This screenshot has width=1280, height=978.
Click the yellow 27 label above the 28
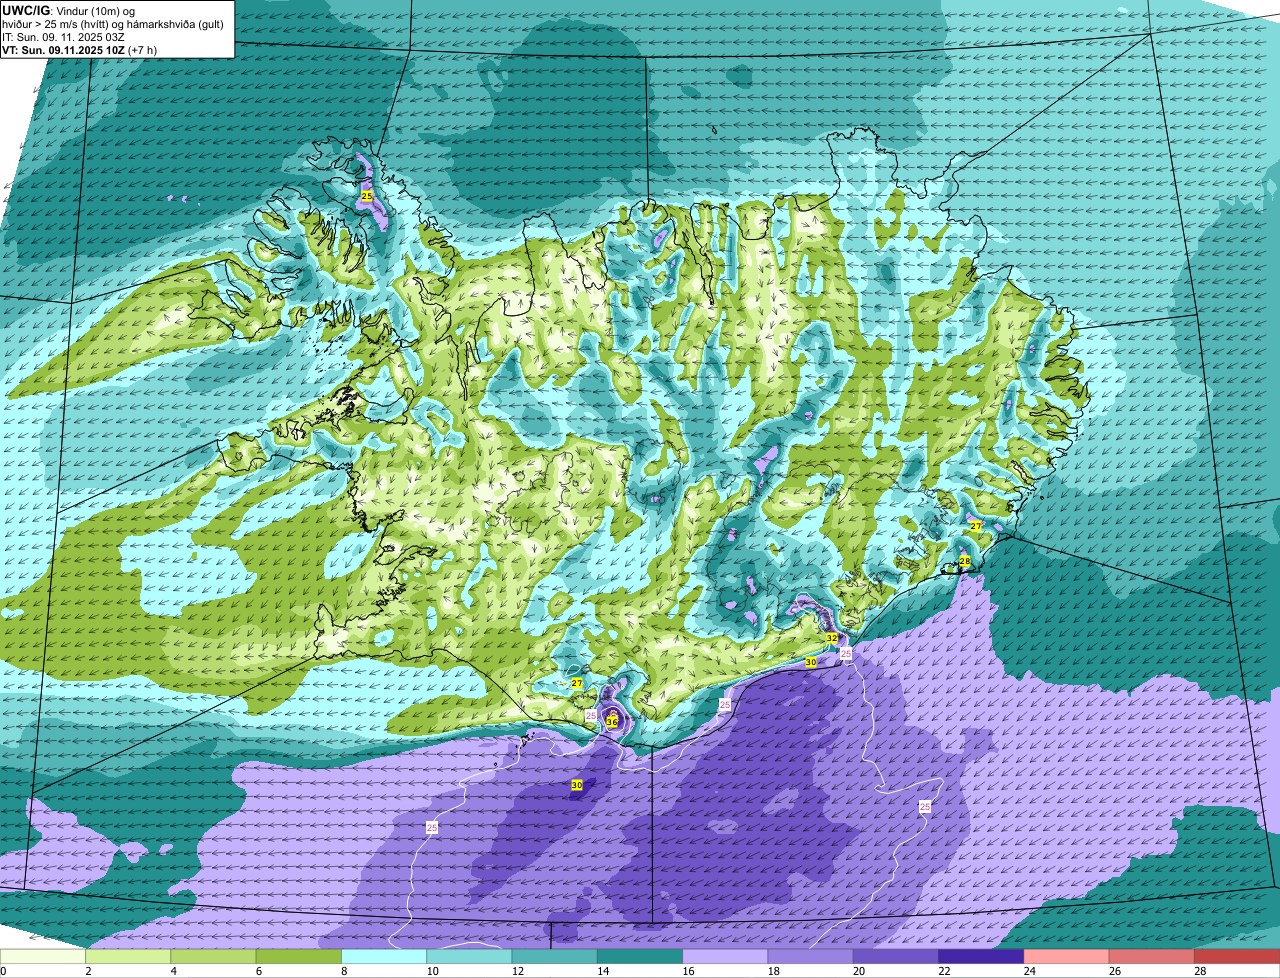pyautogui.click(x=976, y=526)
